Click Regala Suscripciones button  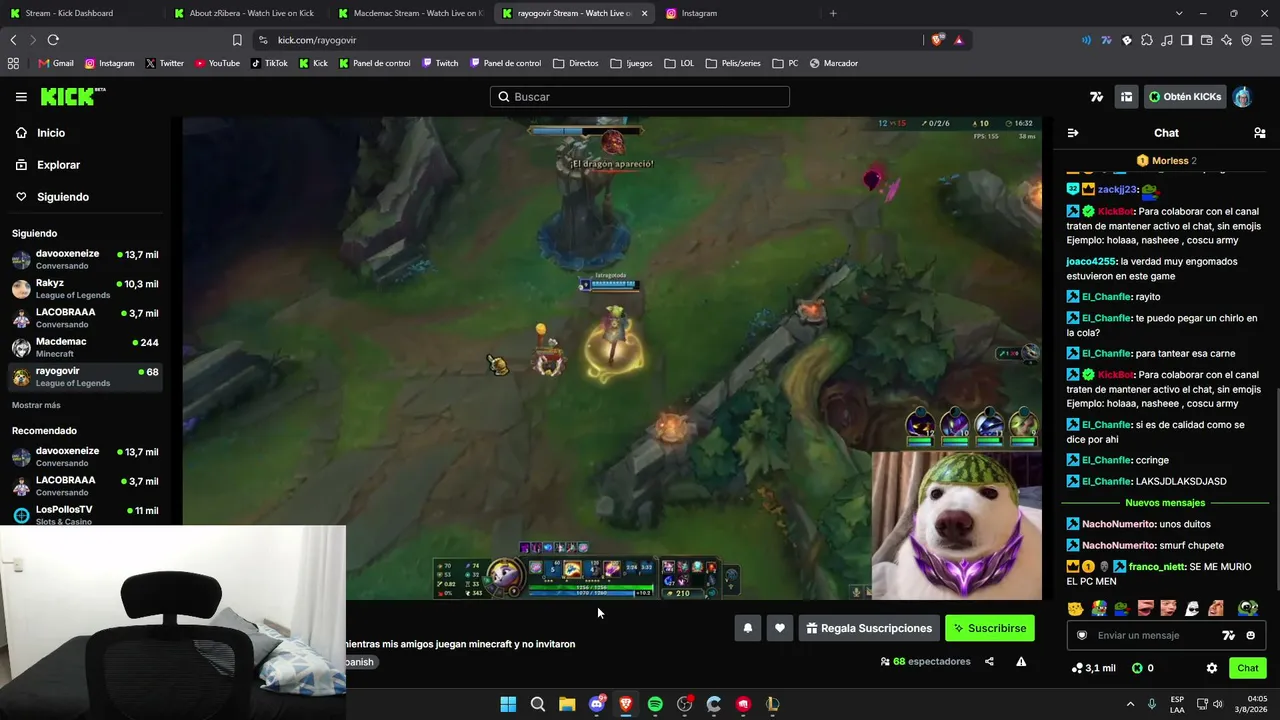tap(869, 628)
